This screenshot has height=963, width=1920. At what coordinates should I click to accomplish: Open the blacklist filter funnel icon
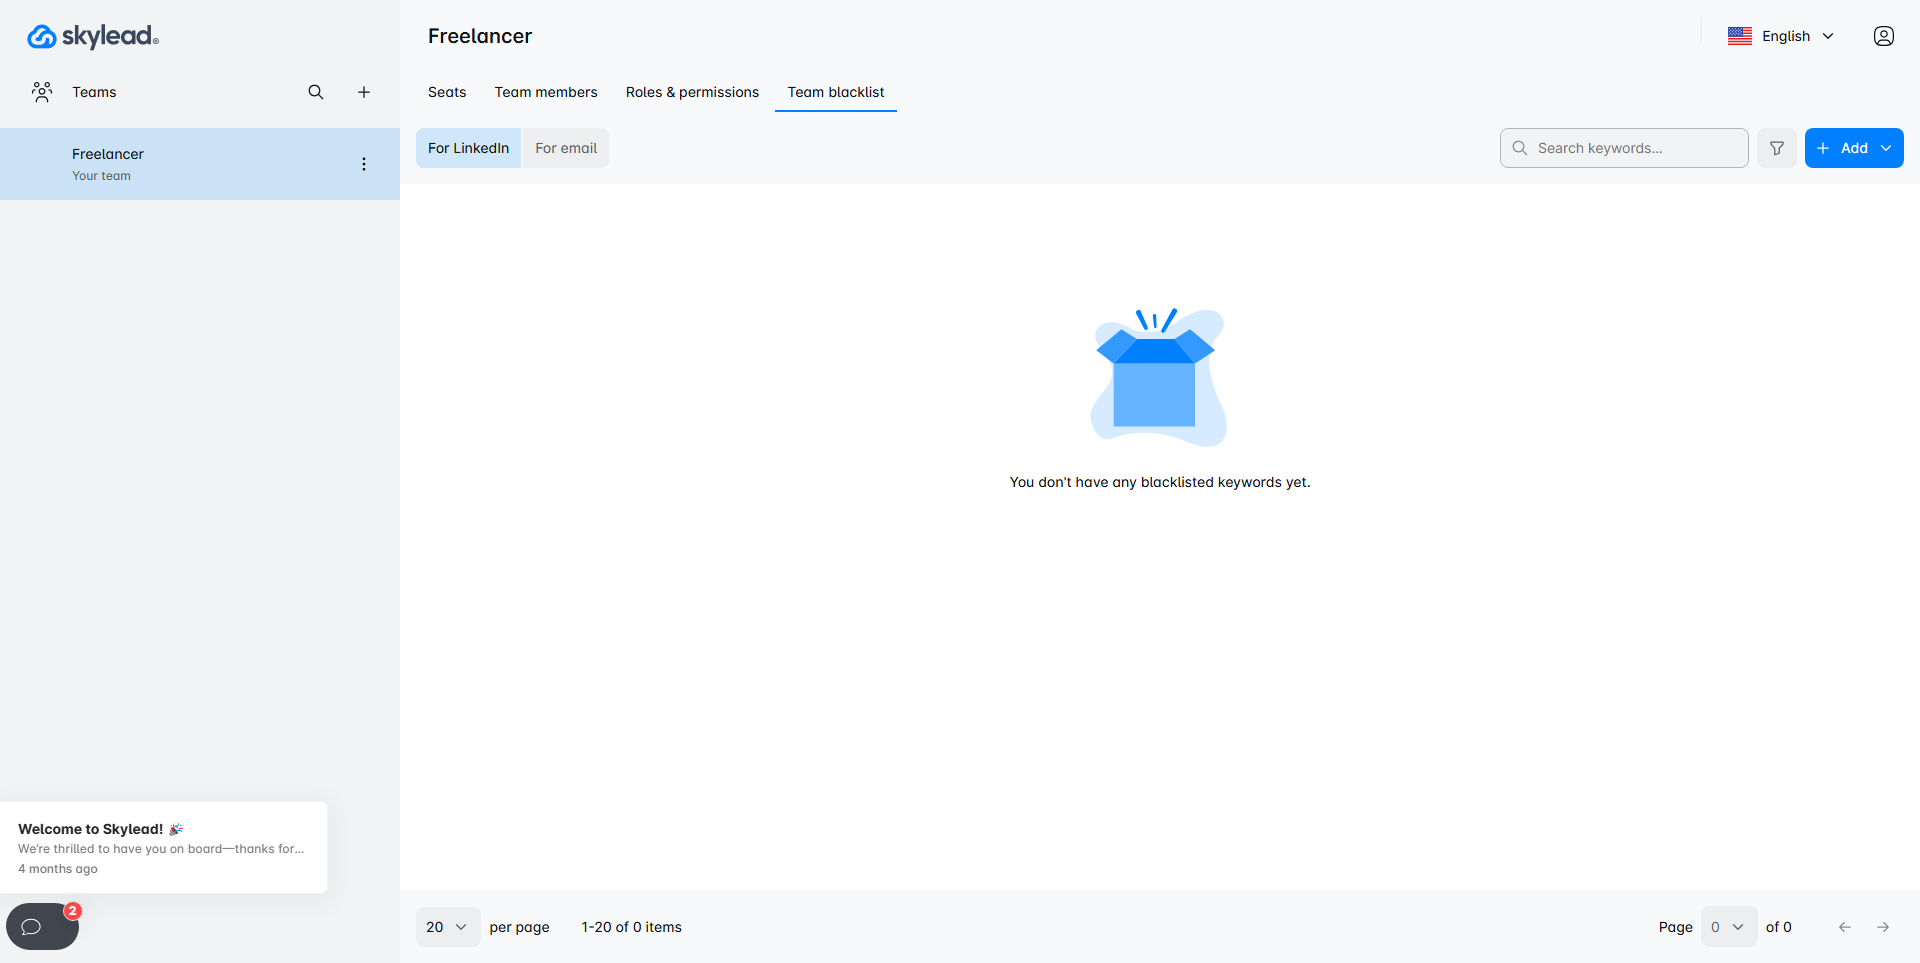coord(1777,148)
